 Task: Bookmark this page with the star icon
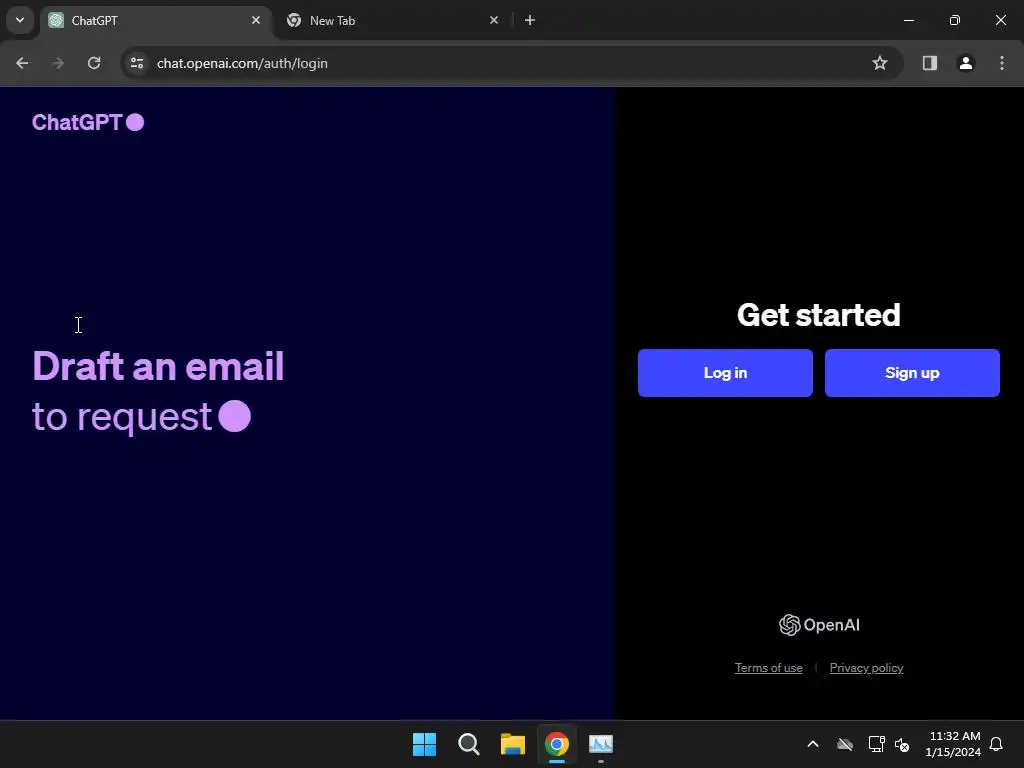[x=880, y=63]
